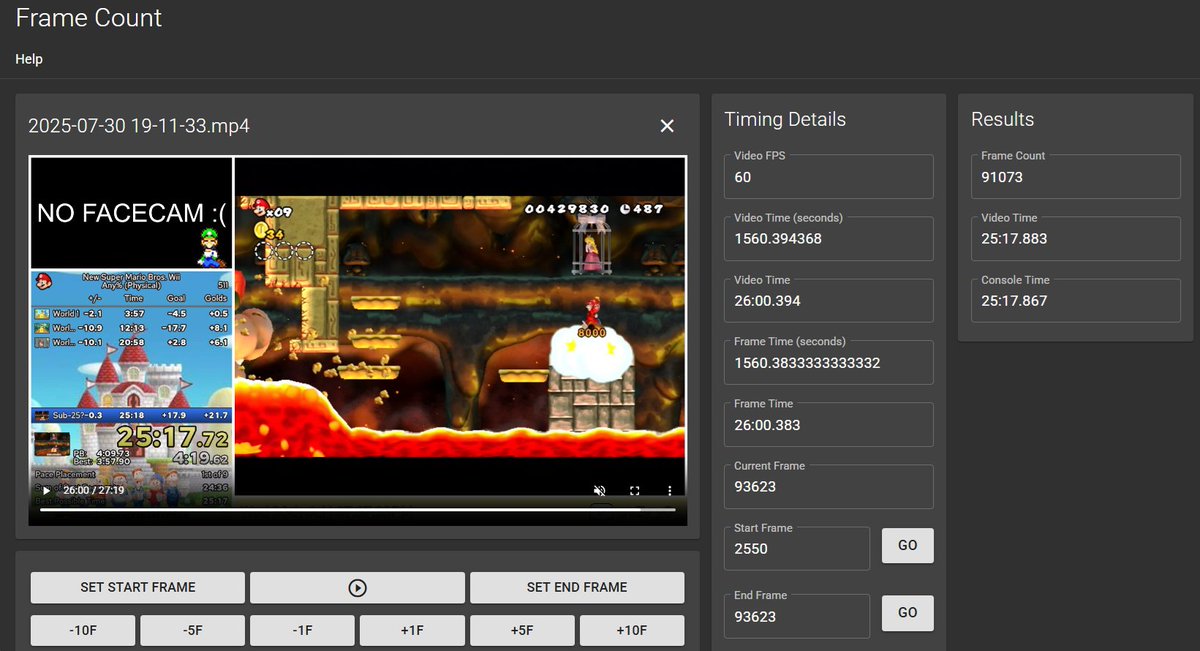
Task: Click GO next to Start Frame
Action: point(907,545)
